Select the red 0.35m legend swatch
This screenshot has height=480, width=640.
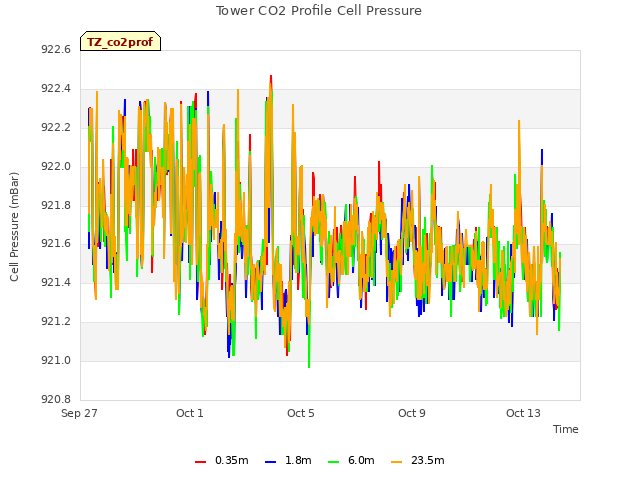(x=200, y=462)
